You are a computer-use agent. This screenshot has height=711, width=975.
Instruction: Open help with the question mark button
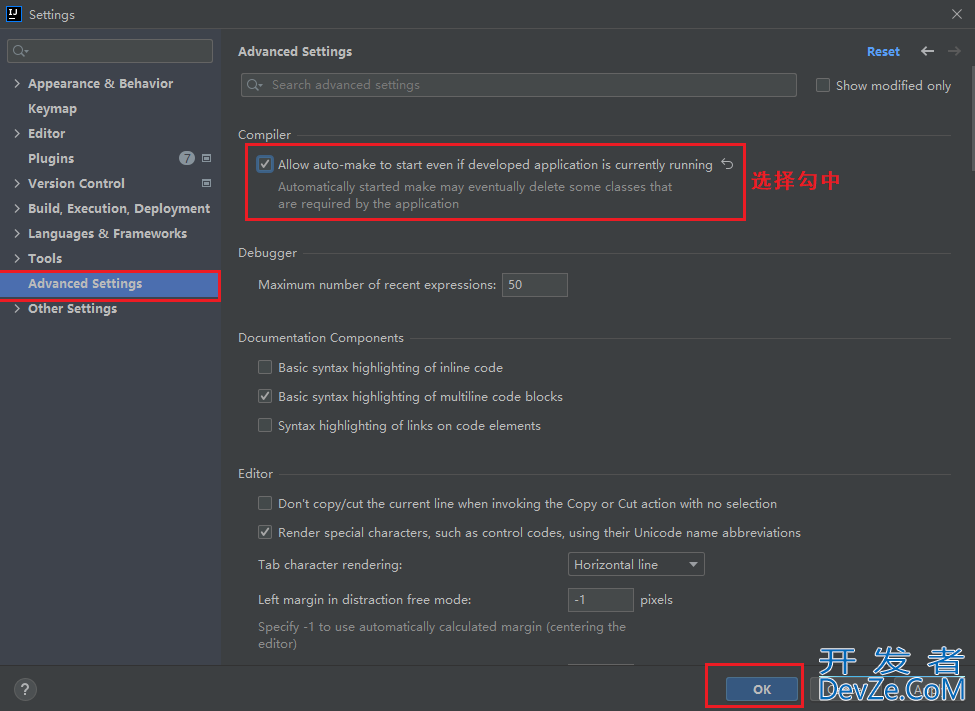pos(25,689)
